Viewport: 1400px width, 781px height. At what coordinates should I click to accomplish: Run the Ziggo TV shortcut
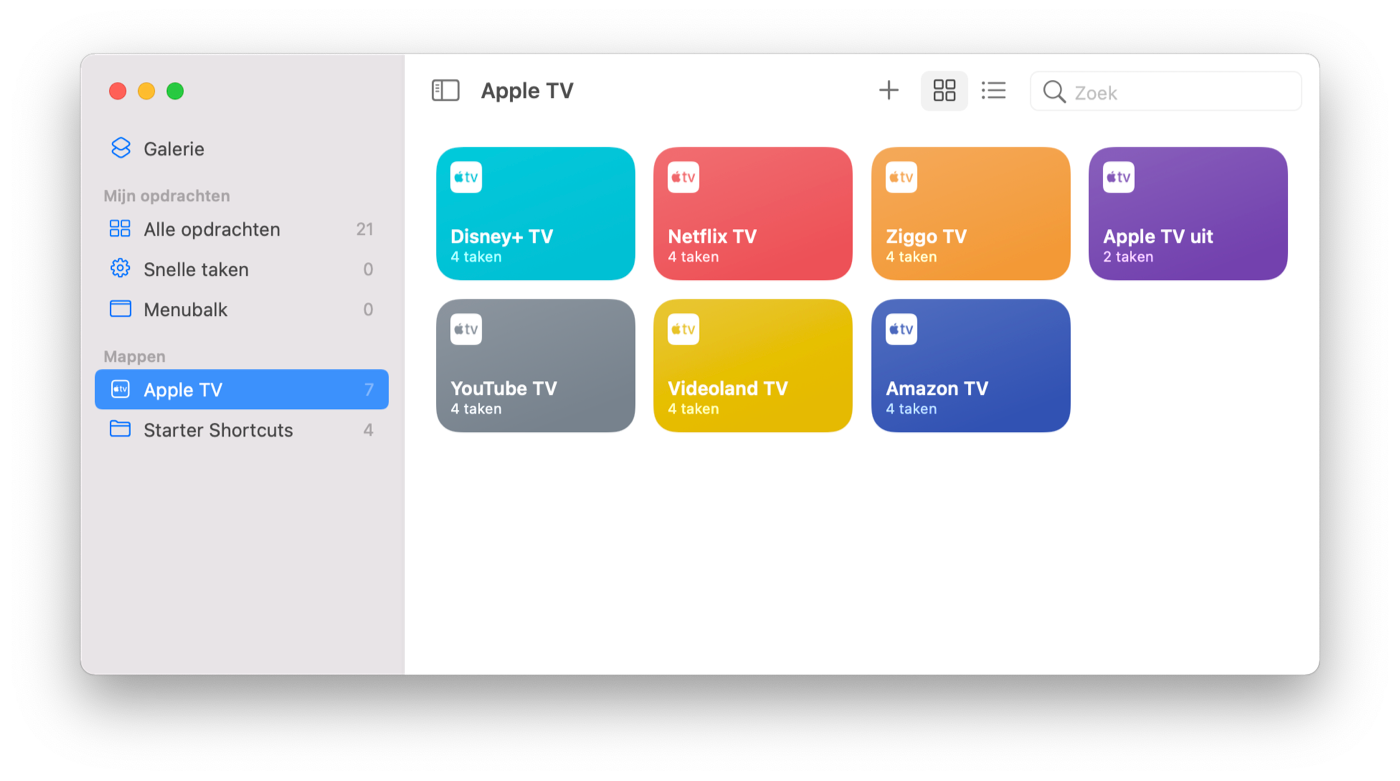(x=971, y=214)
